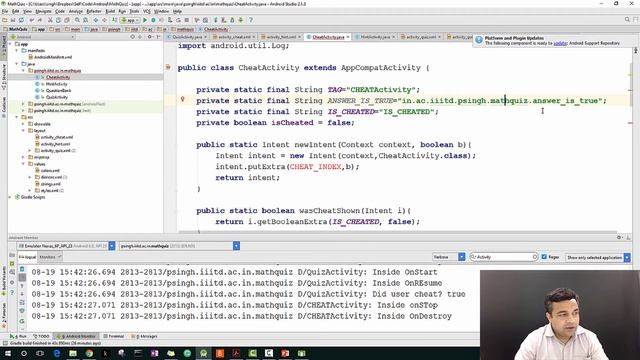Click the Cortana search circle in taskbar
Image resolution: width=640 pixels, height=360 pixels.
(24, 353)
